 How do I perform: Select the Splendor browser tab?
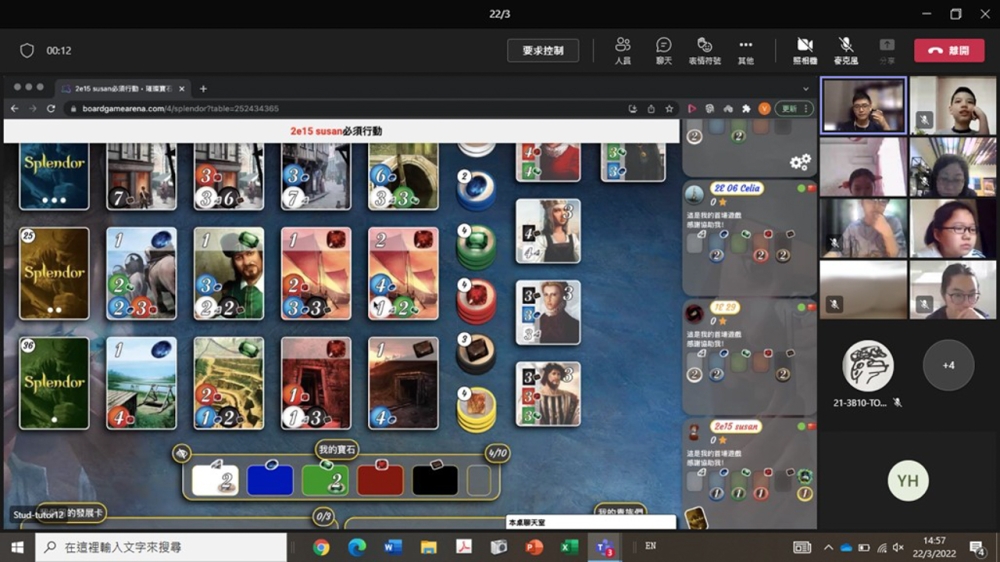coord(121,89)
